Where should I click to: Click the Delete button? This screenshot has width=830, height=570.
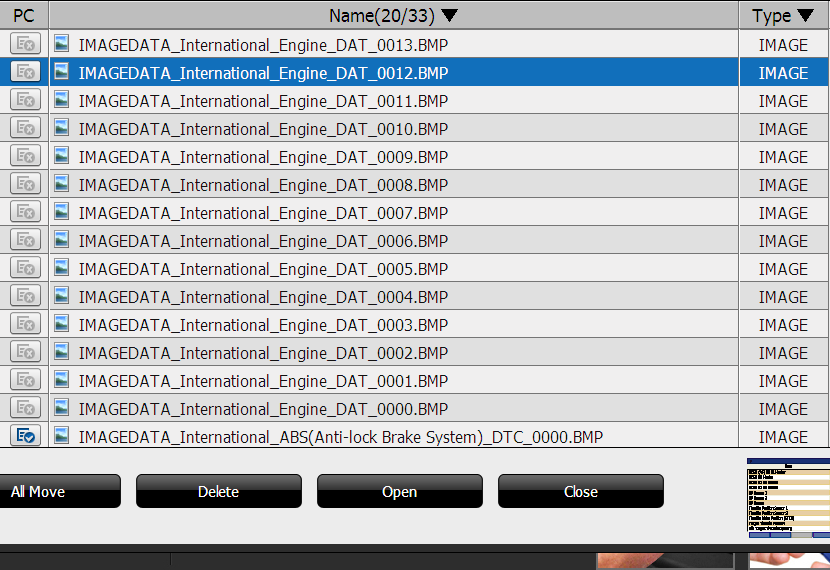click(219, 491)
